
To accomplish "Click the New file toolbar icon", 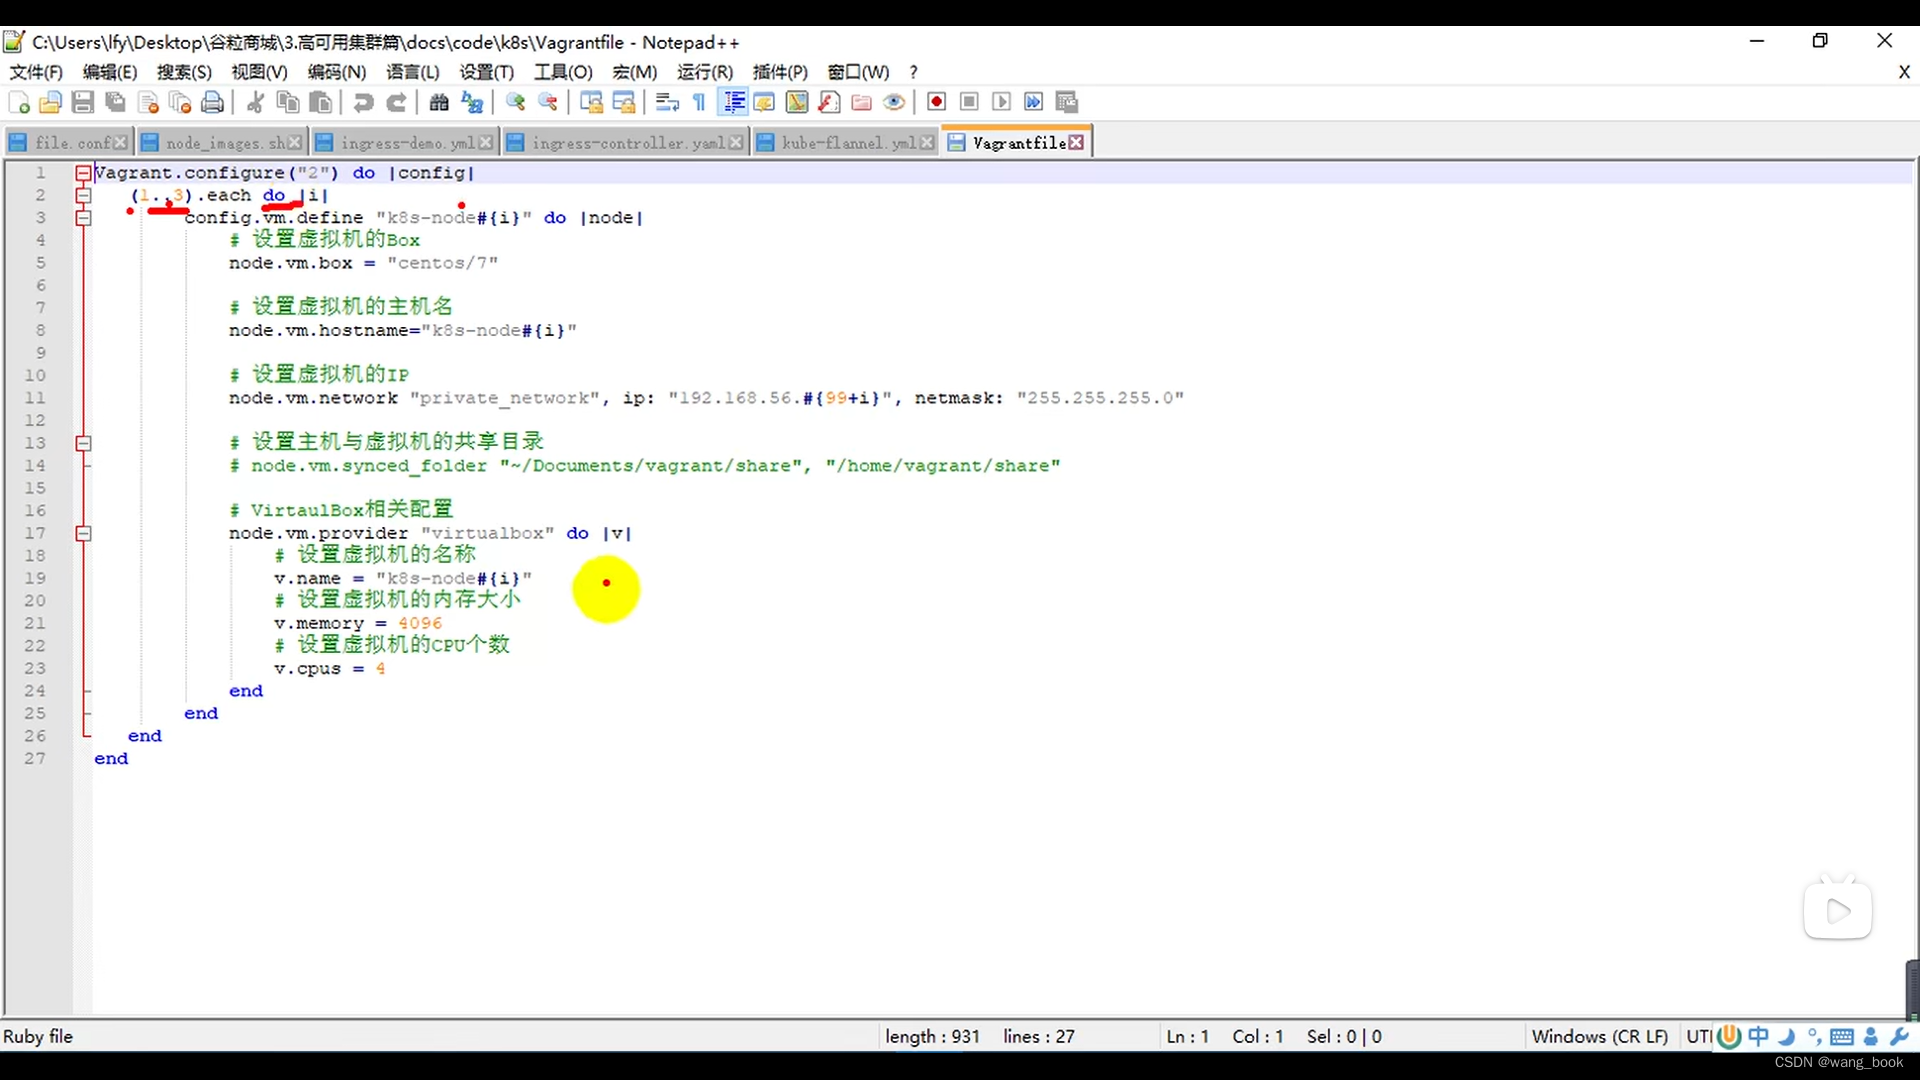I will pyautogui.click(x=19, y=102).
